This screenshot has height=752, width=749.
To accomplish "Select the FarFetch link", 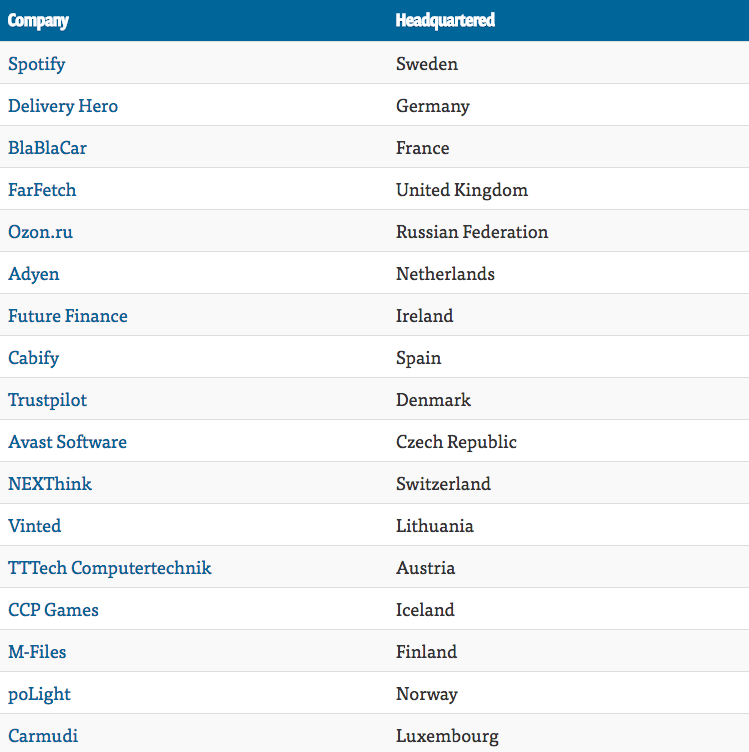I will 42,190.
